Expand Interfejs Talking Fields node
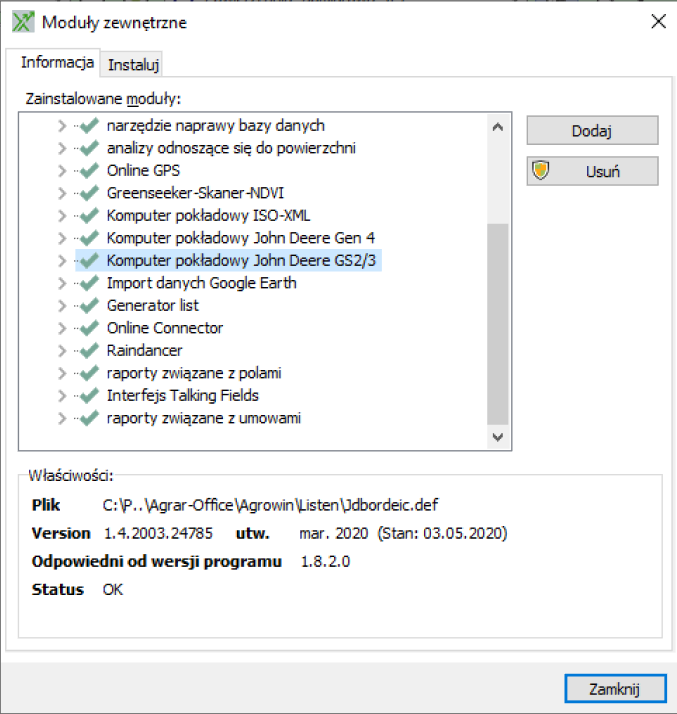The width and height of the screenshot is (677, 714). 62,396
